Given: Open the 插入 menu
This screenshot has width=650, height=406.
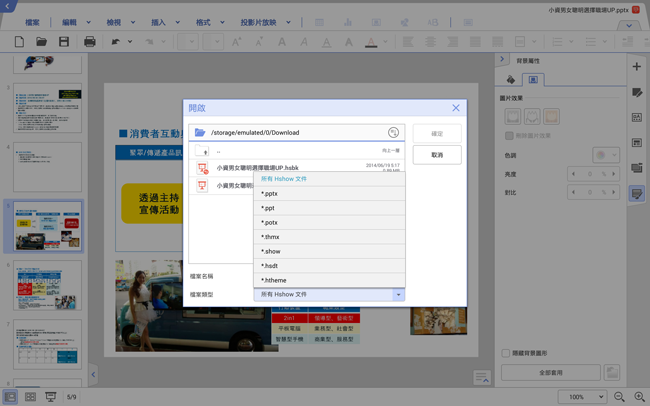Looking at the screenshot, I should (158, 22).
